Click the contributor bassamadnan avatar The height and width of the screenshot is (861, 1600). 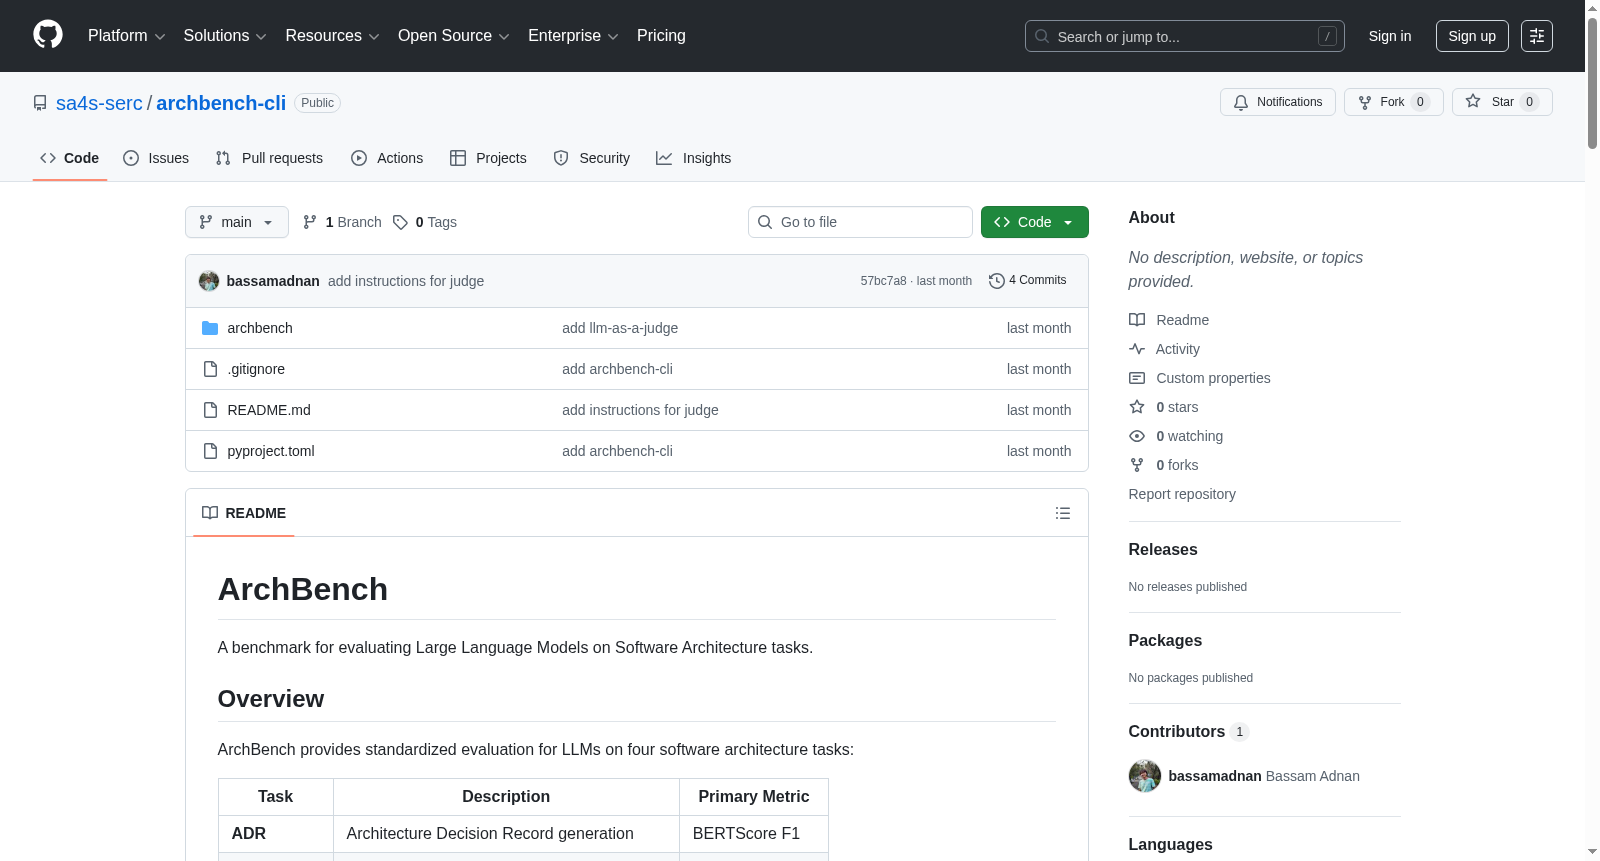click(x=1145, y=776)
